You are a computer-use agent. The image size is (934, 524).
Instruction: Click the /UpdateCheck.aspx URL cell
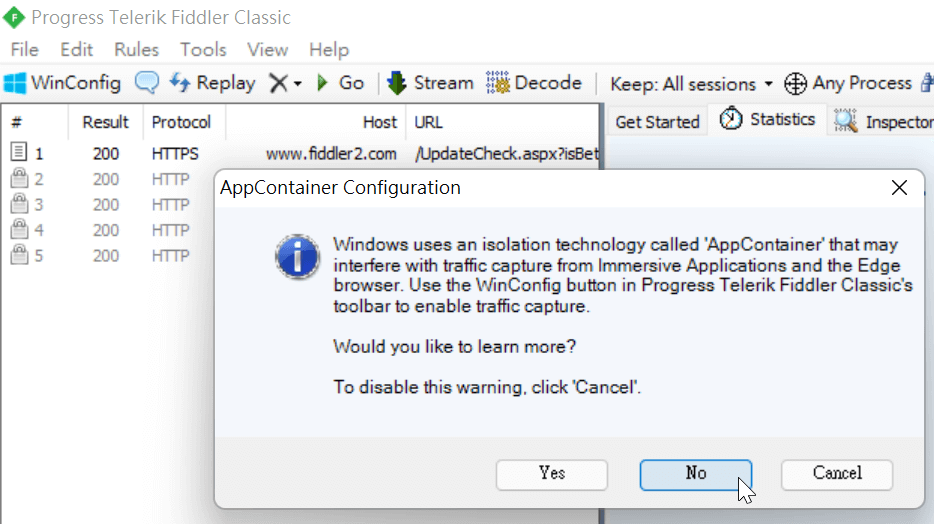(x=506, y=154)
